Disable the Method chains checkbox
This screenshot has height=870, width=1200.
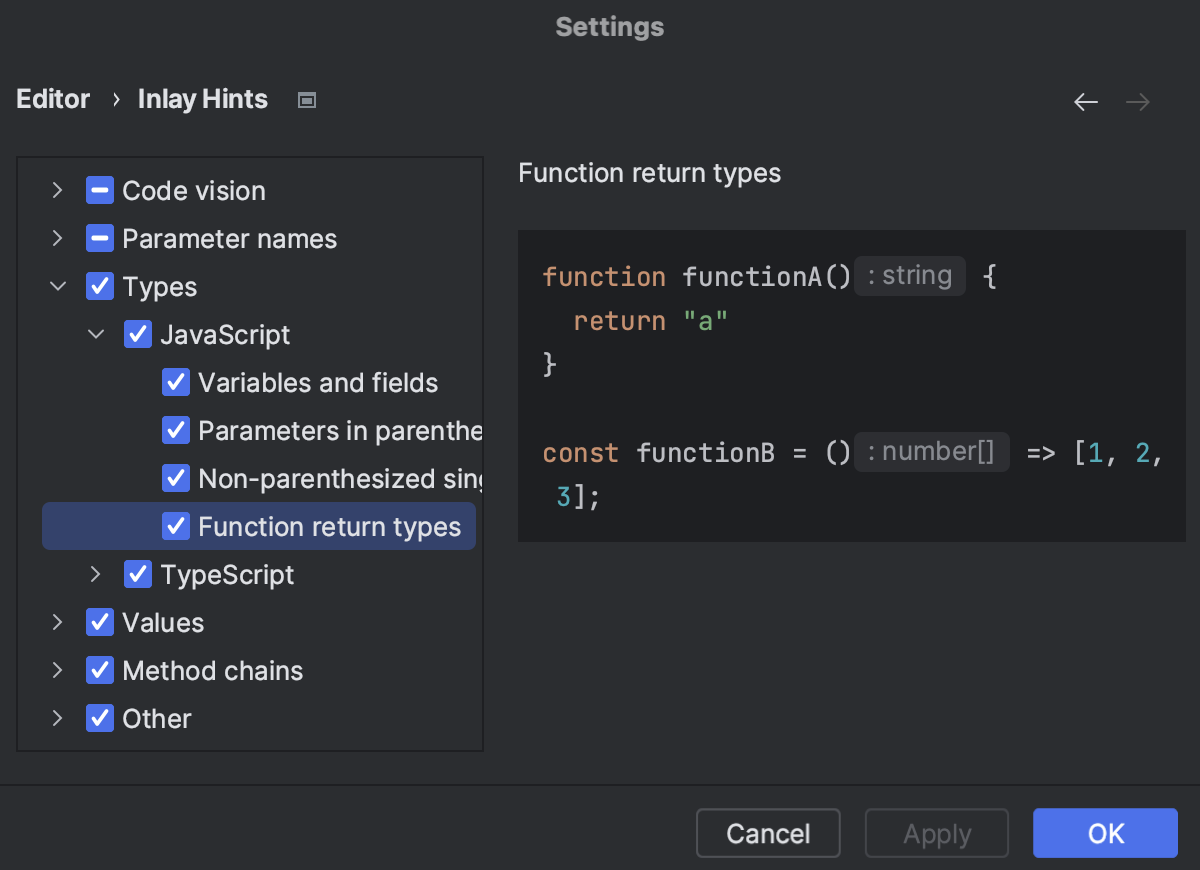click(100, 670)
